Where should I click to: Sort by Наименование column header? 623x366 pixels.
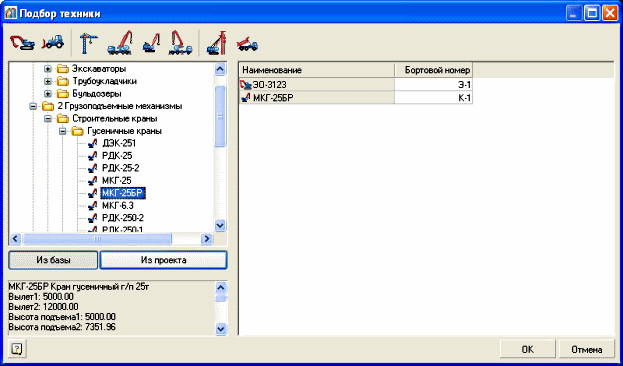coord(317,70)
